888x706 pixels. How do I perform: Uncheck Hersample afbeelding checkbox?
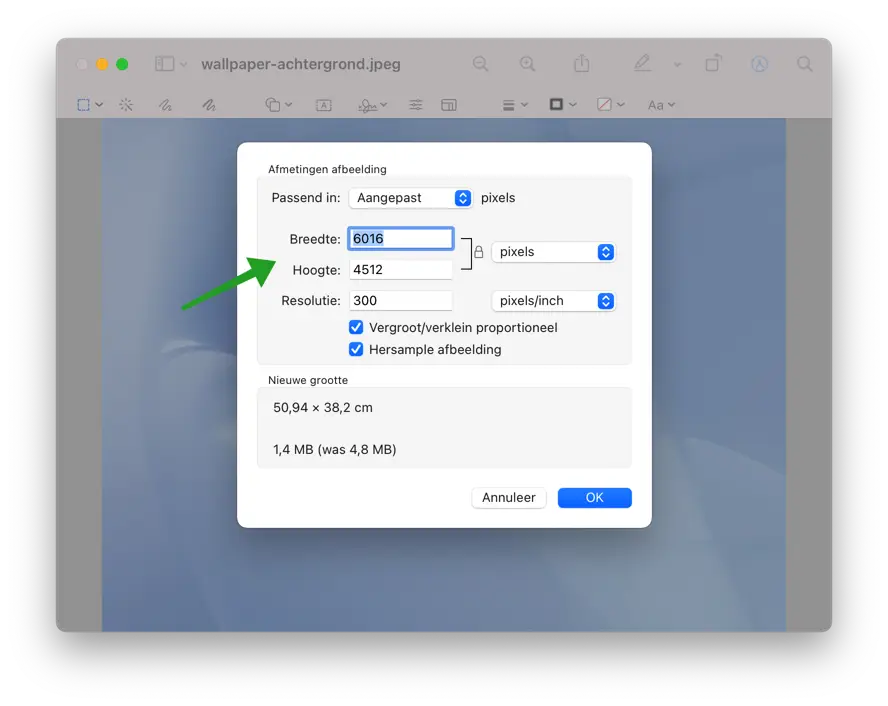(356, 349)
